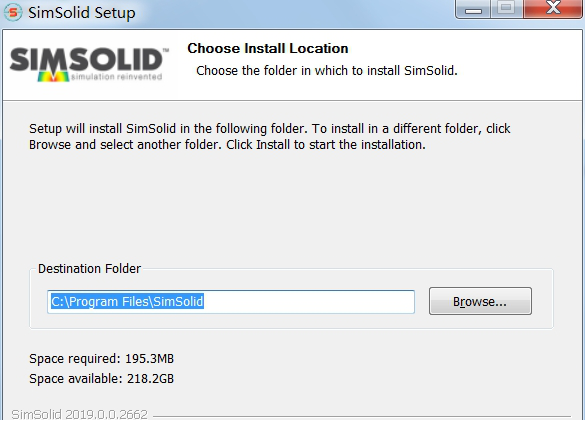This screenshot has height=436, width=585.
Task: Click the 'simulation reinvented' tagline
Action: (116, 77)
